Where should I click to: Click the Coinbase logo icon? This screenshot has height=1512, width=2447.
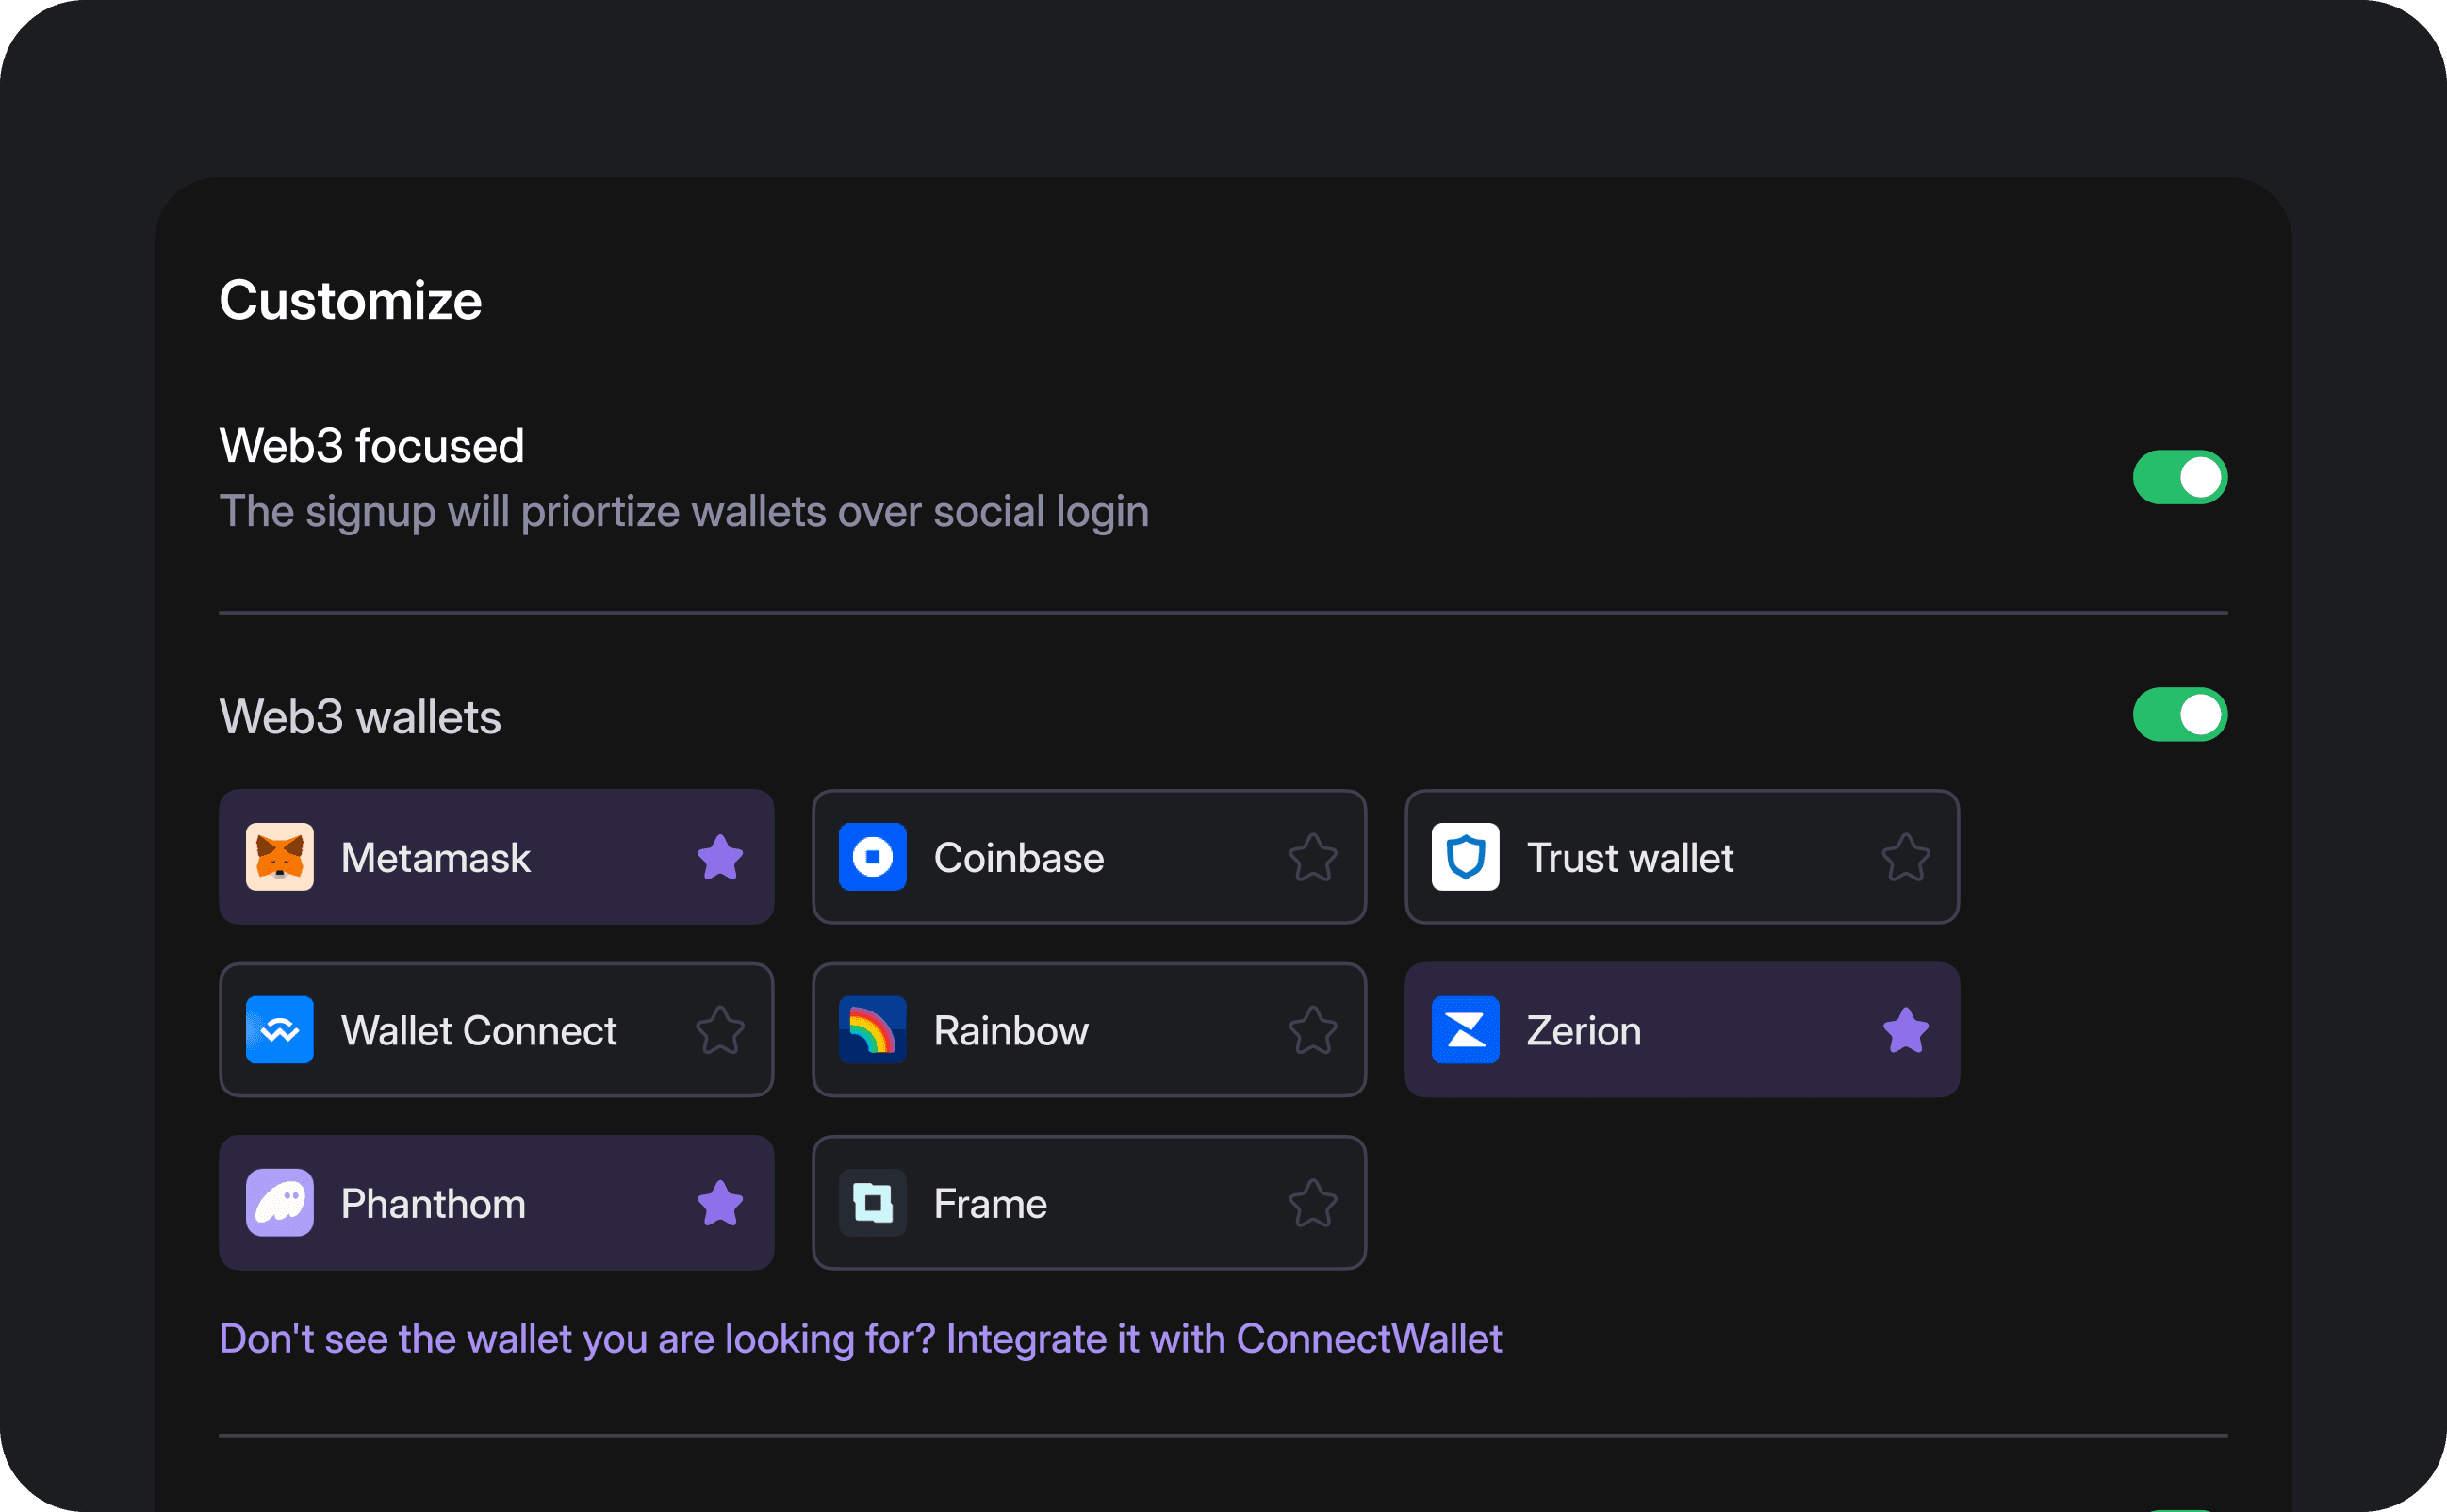(x=873, y=857)
